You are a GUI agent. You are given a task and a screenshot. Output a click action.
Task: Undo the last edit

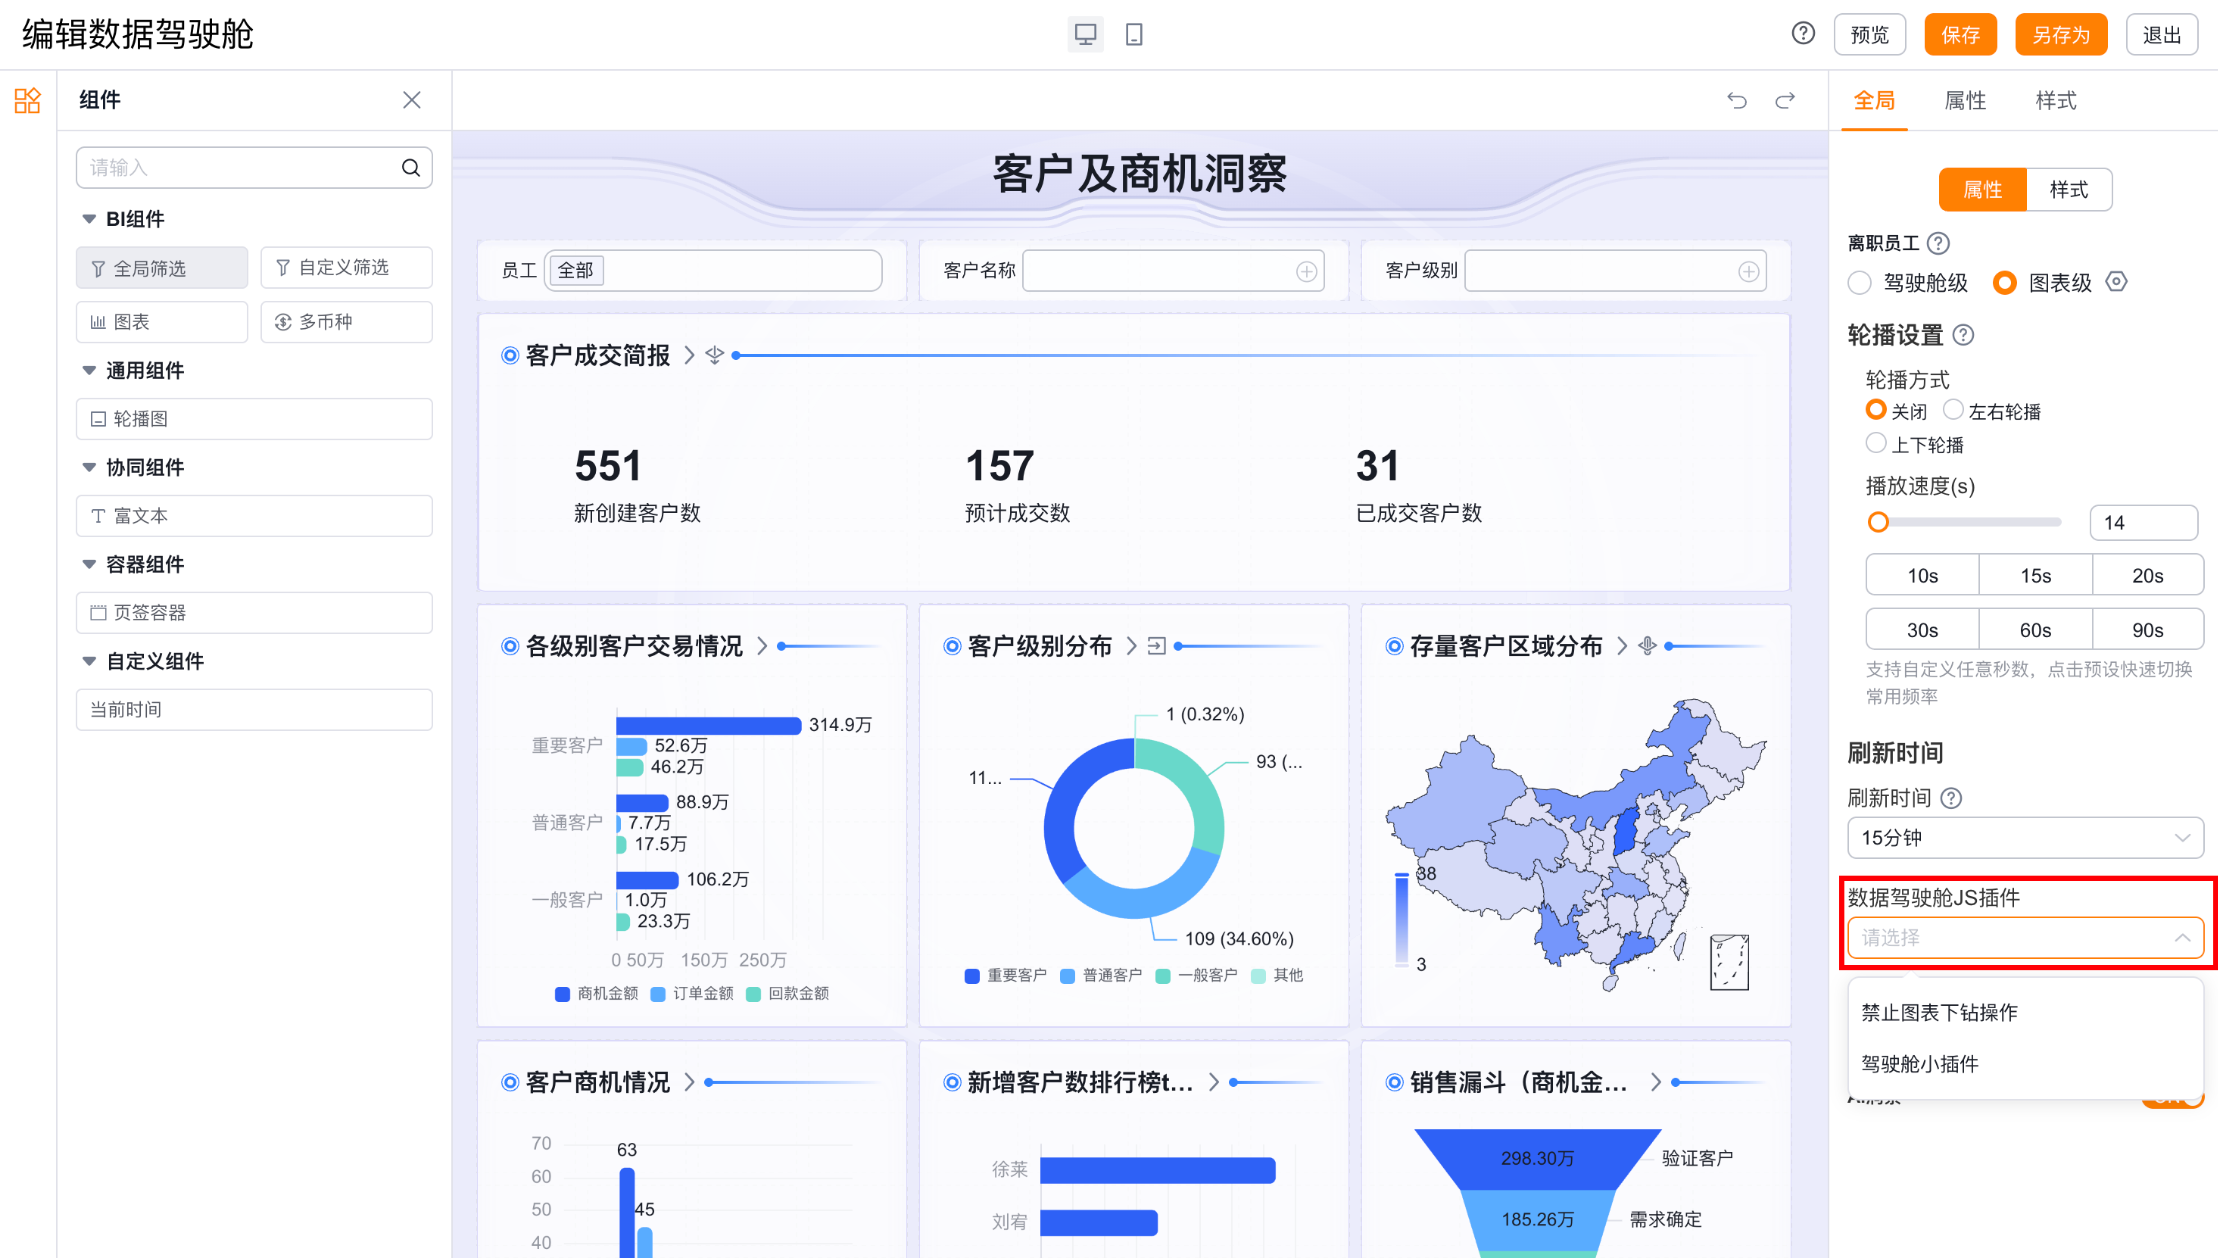click(x=1737, y=100)
